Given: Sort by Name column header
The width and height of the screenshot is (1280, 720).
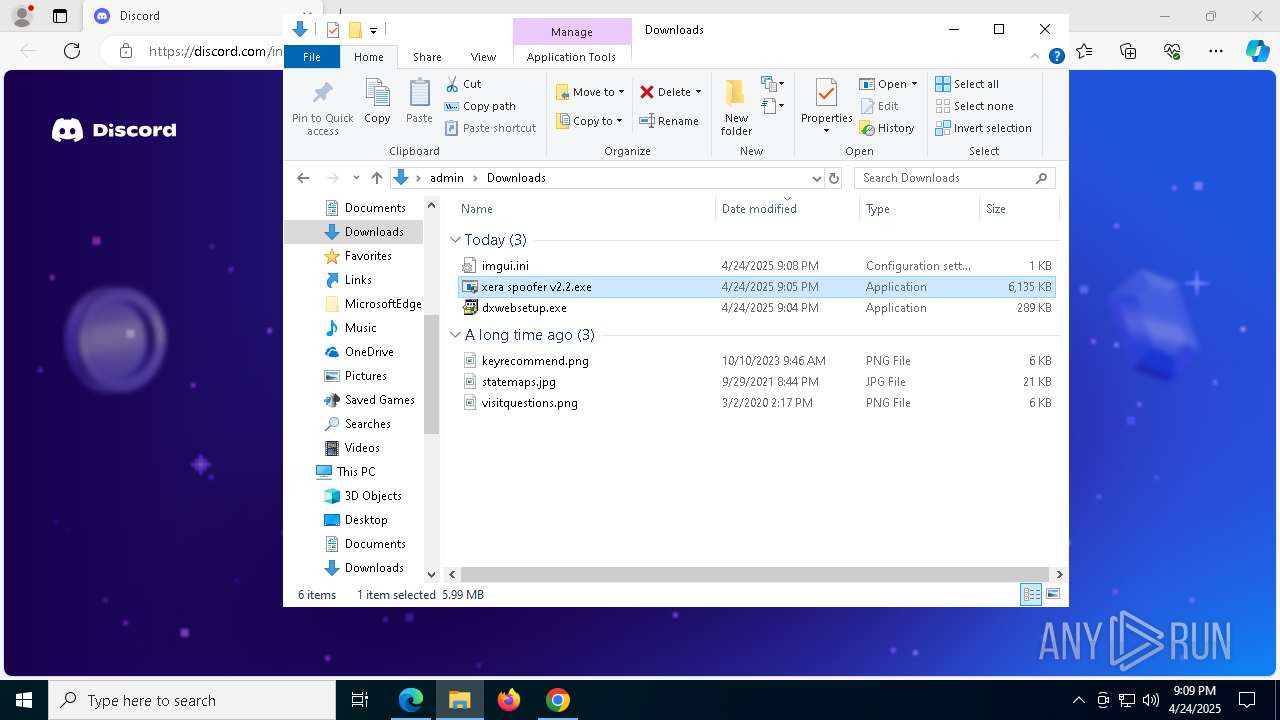Looking at the screenshot, I should [586, 209].
